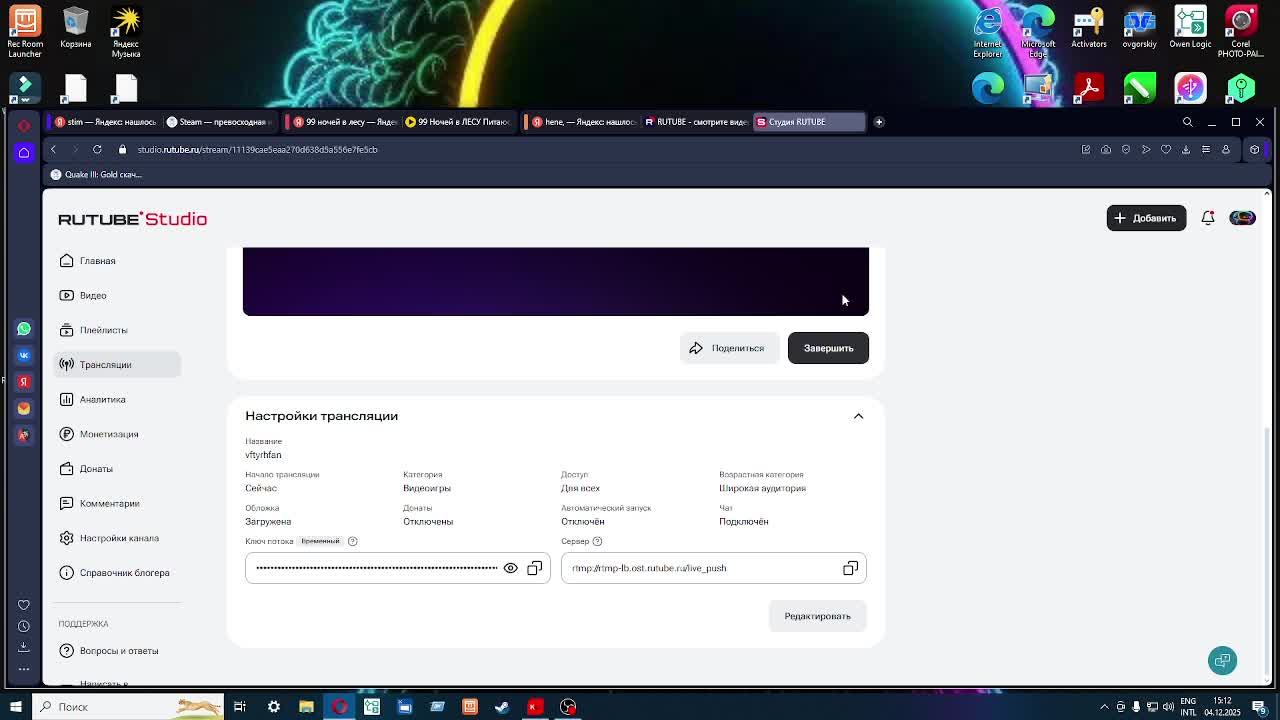Open Вопросы и ответы support link
This screenshot has height=720, width=1280.
coord(117,651)
